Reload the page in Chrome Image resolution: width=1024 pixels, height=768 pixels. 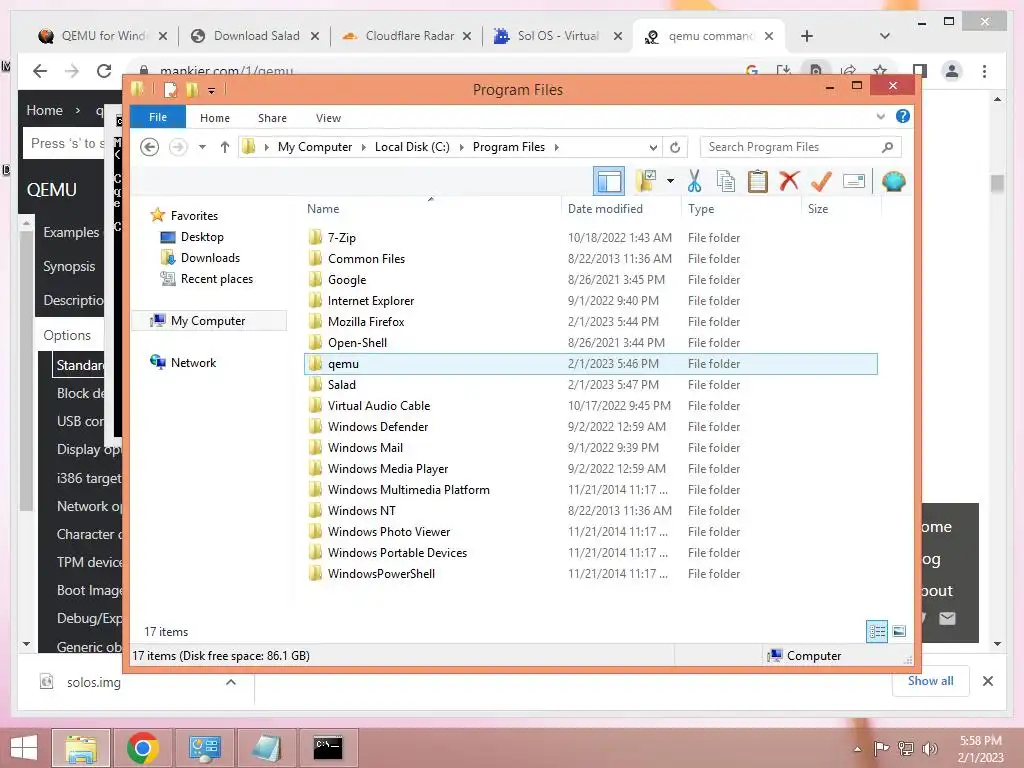point(104,71)
